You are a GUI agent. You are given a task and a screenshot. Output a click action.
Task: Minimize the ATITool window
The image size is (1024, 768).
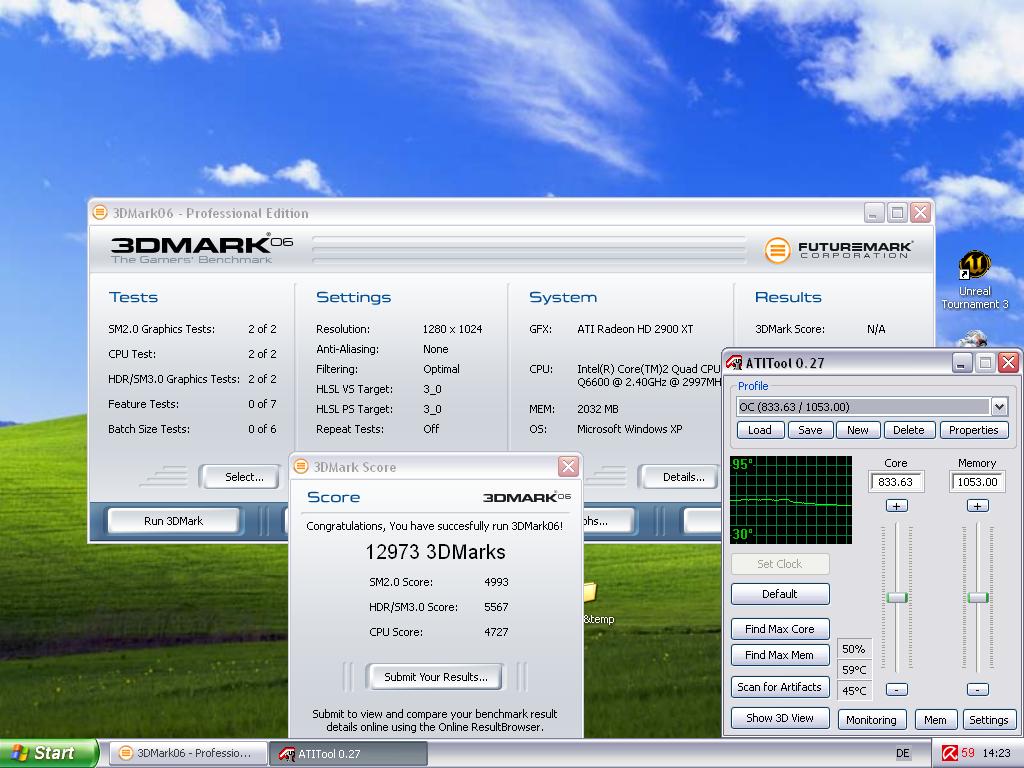pos(961,362)
